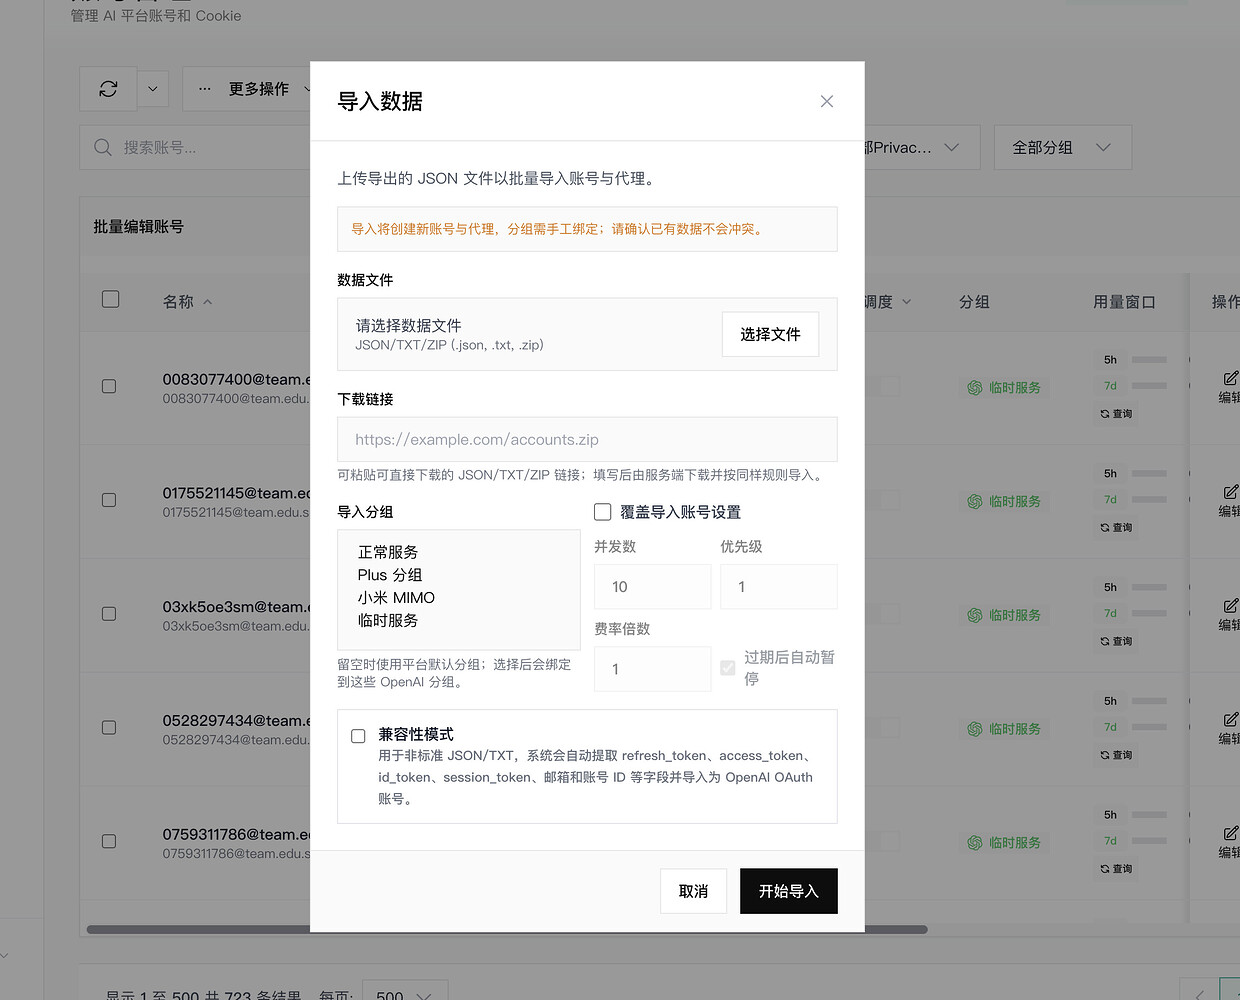Enable 覆盖导入账号设置 checkbox
Viewport: 1240px width, 1000px height.
pyautogui.click(x=603, y=512)
